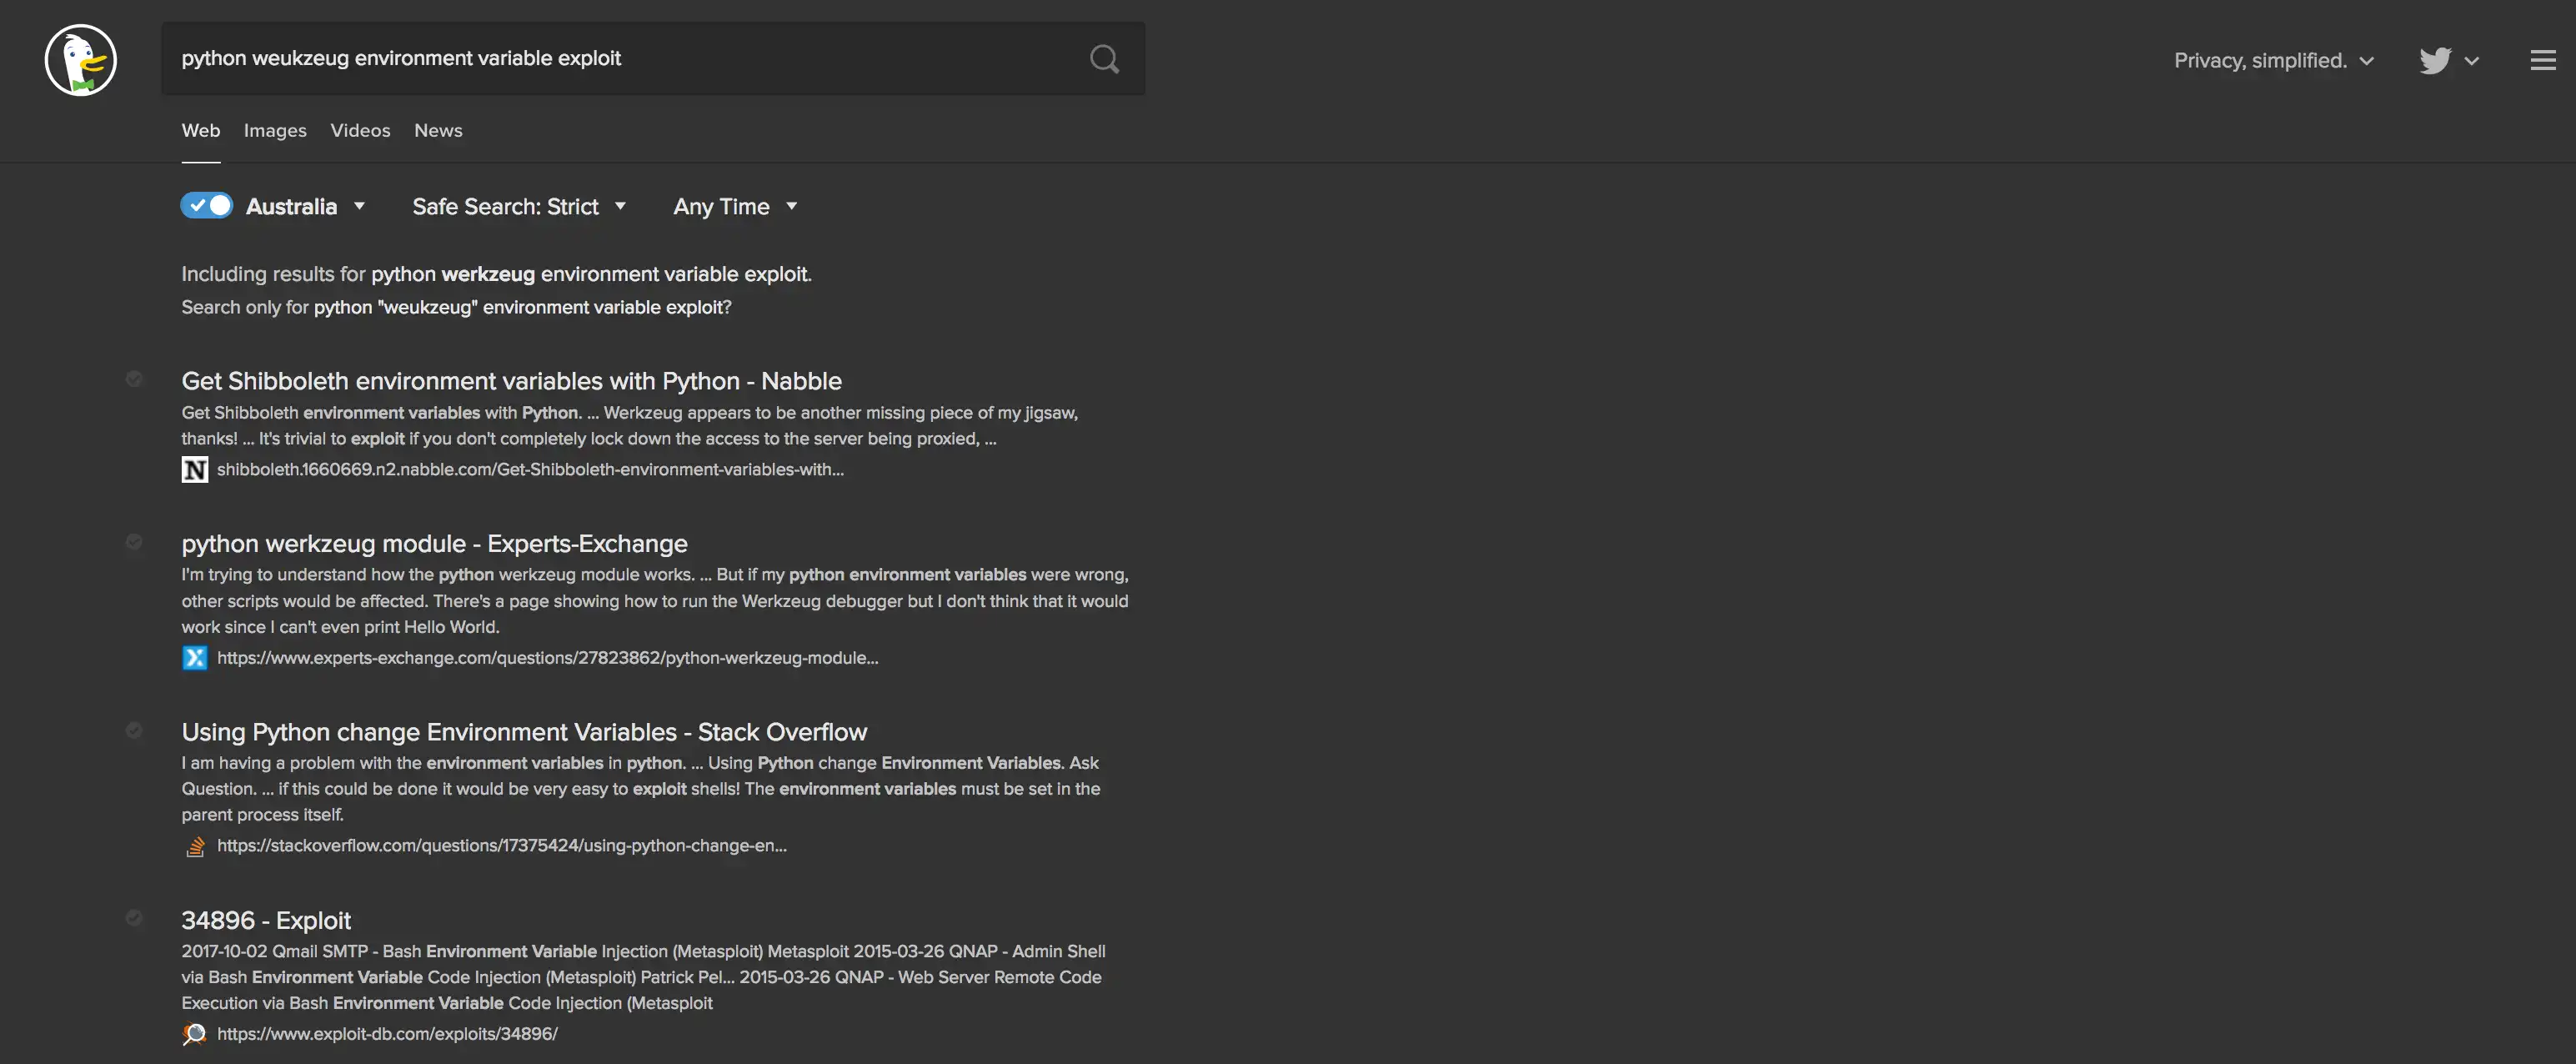Click the DuckDuckGo duck logo
Viewport: 2576px width, 1064px height.
(81, 60)
